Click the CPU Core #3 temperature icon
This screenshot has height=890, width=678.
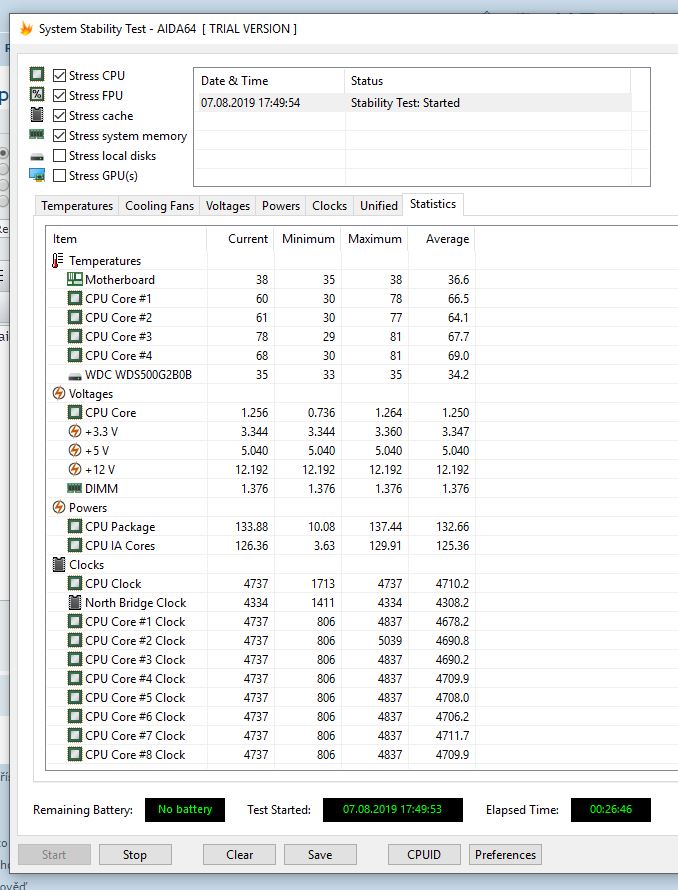74,336
